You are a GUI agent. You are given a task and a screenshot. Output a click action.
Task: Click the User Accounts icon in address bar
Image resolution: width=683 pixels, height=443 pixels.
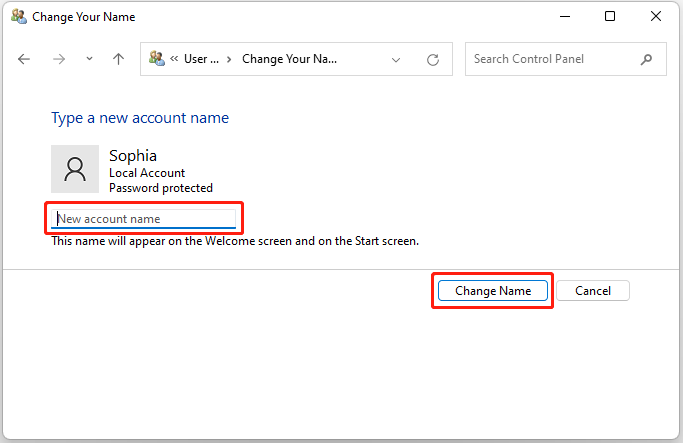[x=157, y=59]
